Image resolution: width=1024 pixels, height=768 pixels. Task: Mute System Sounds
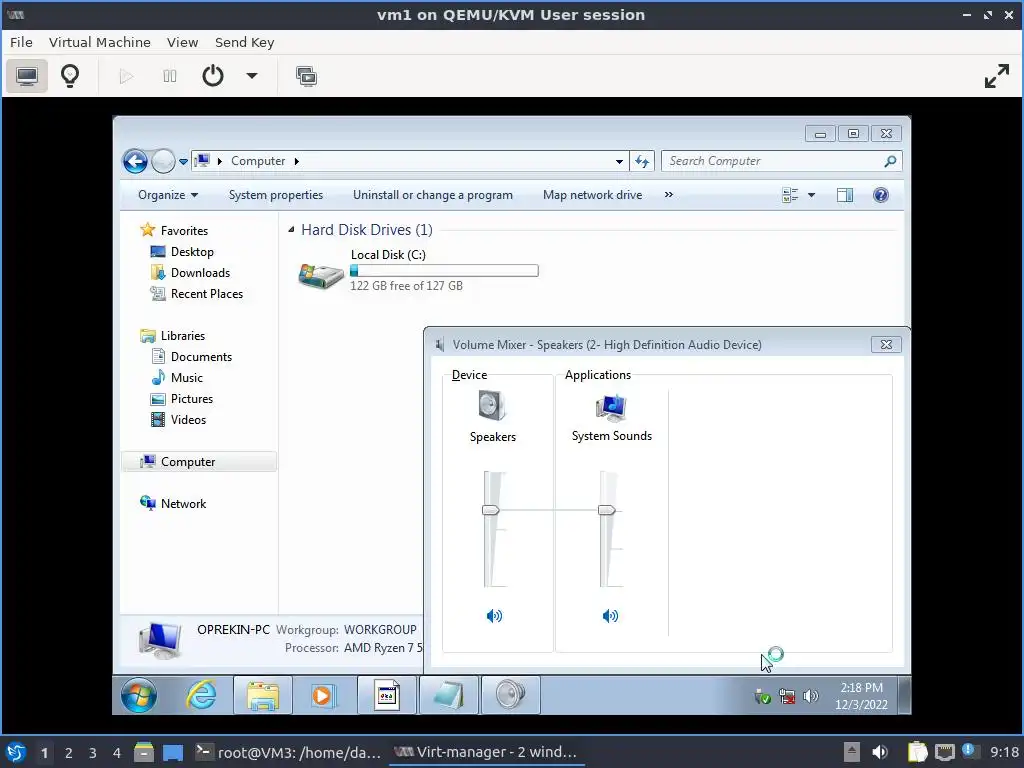610,616
